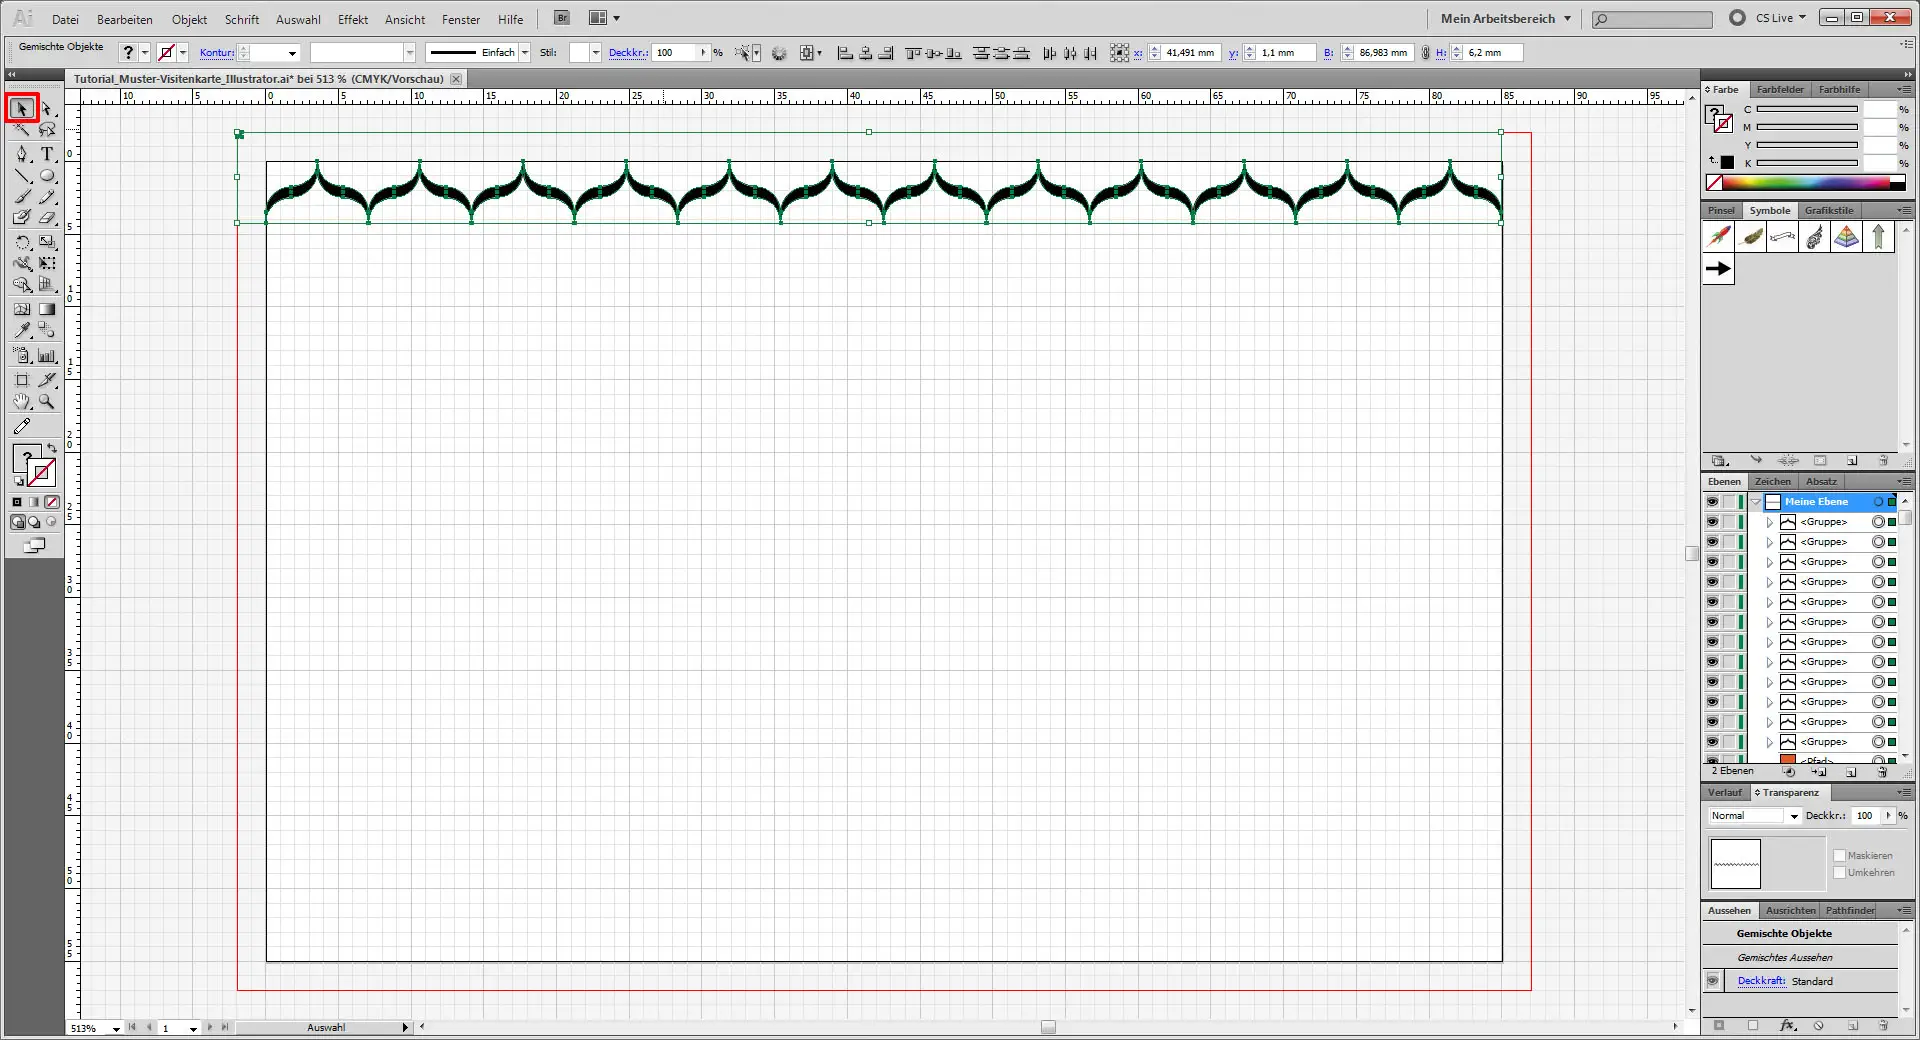Select the Verlauf (gradient) tool
The image size is (1920, 1040).
tap(47, 308)
